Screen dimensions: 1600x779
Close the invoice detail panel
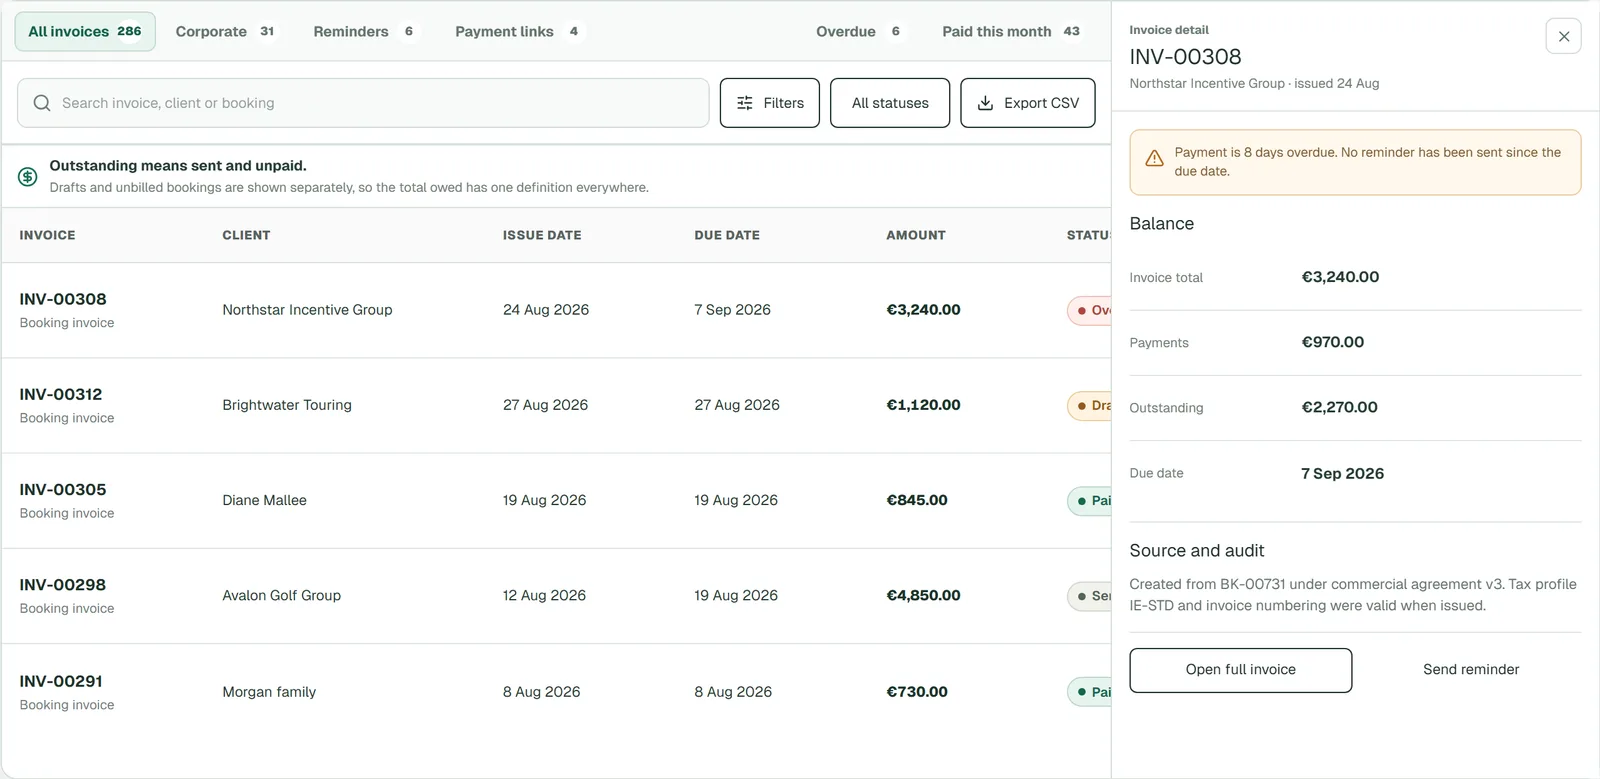(1563, 36)
